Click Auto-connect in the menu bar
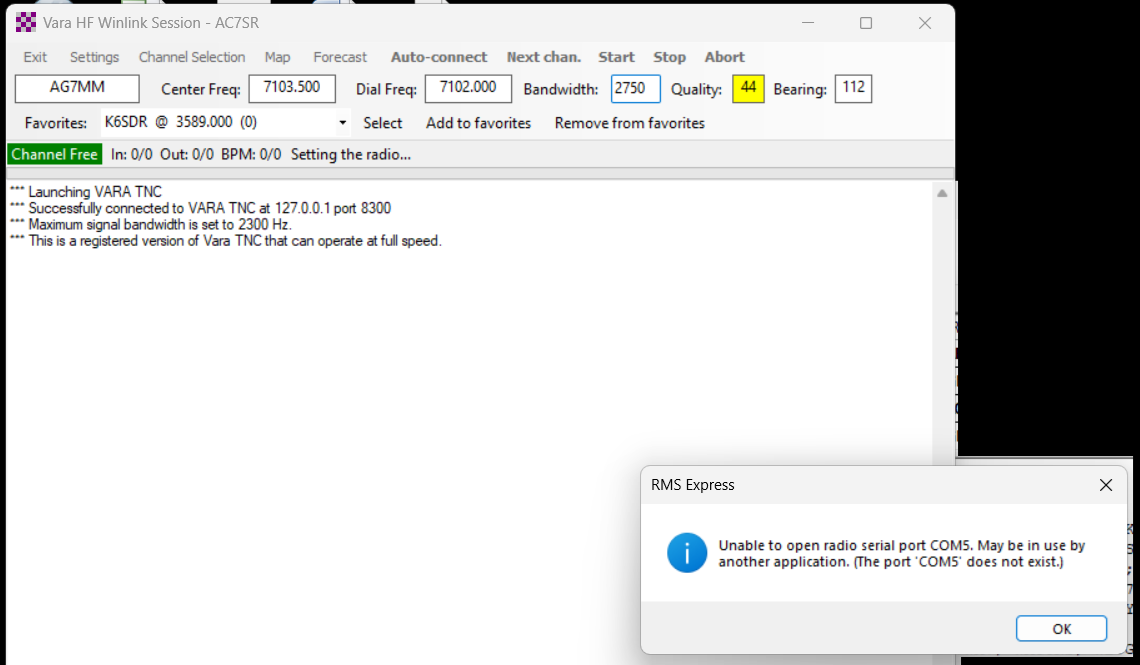The height and width of the screenshot is (665, 1140). [x=439, y=57]
